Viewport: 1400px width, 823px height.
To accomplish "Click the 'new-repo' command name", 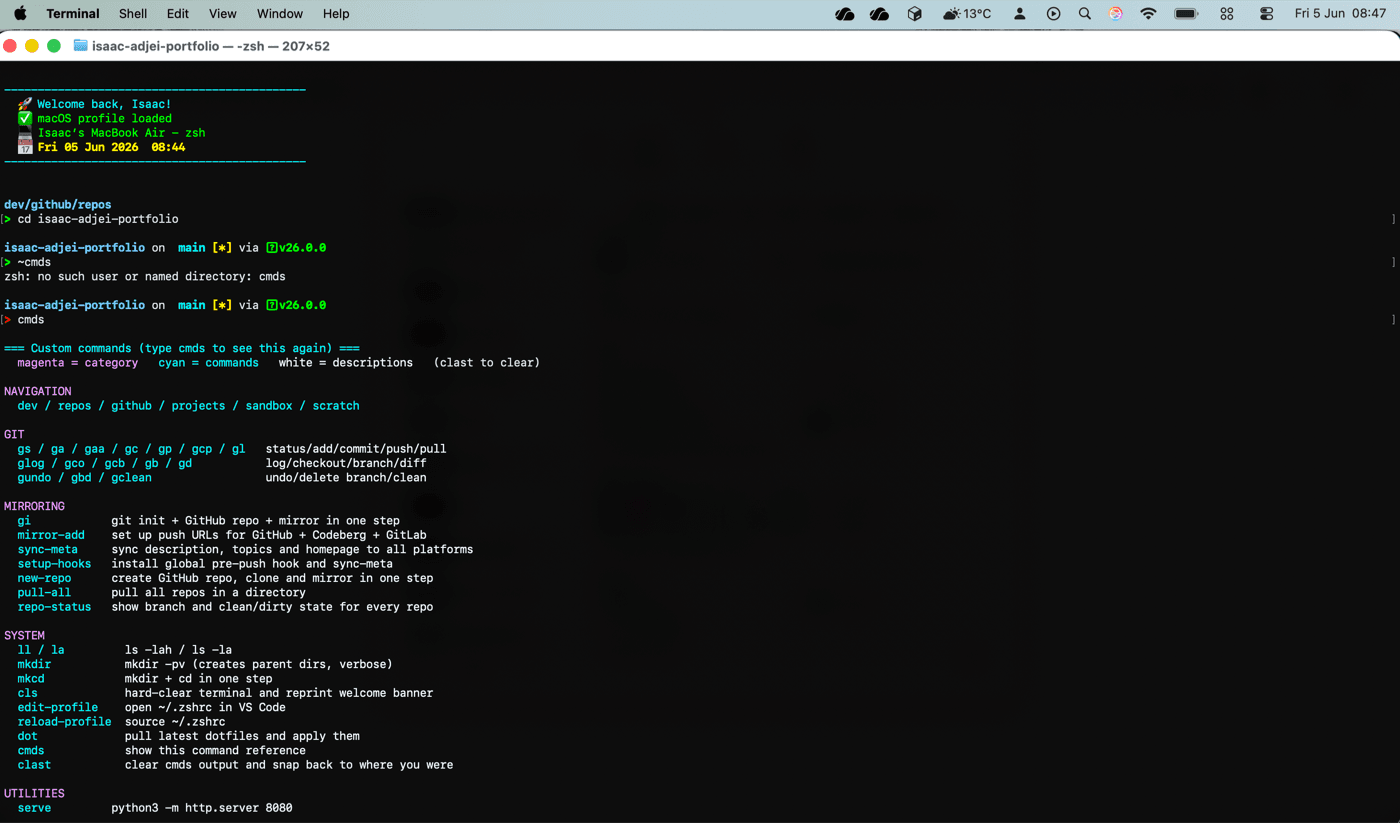I will [44, 578].
